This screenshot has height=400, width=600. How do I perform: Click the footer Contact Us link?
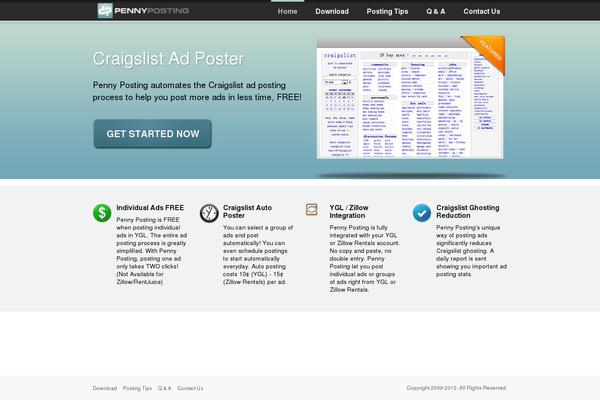(190, 388)
